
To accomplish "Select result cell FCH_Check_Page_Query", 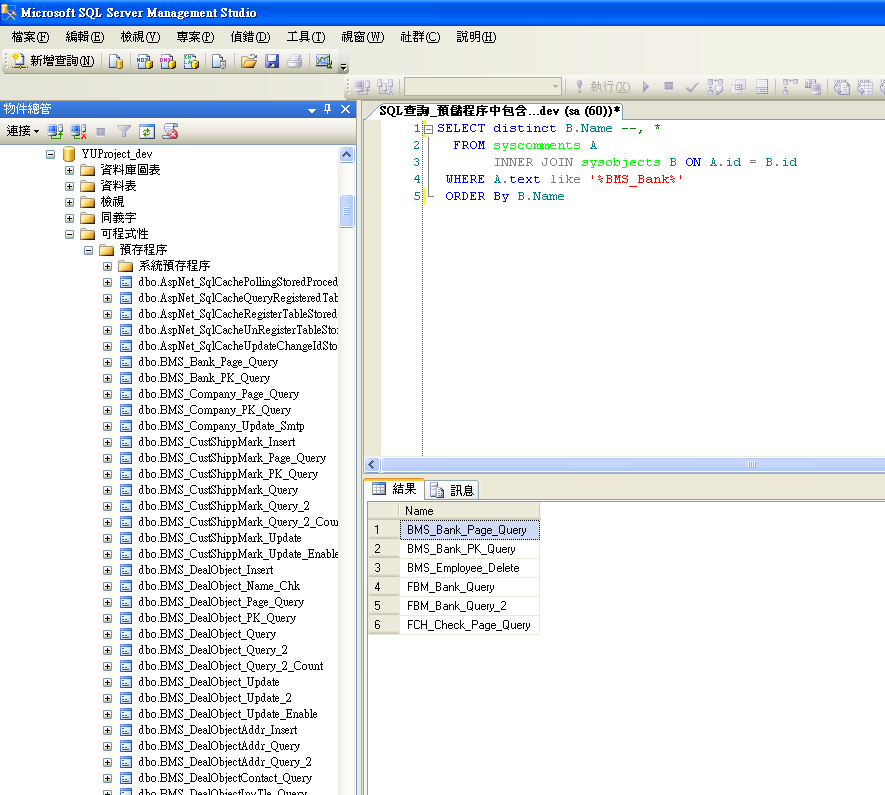I will coord(470,625).
